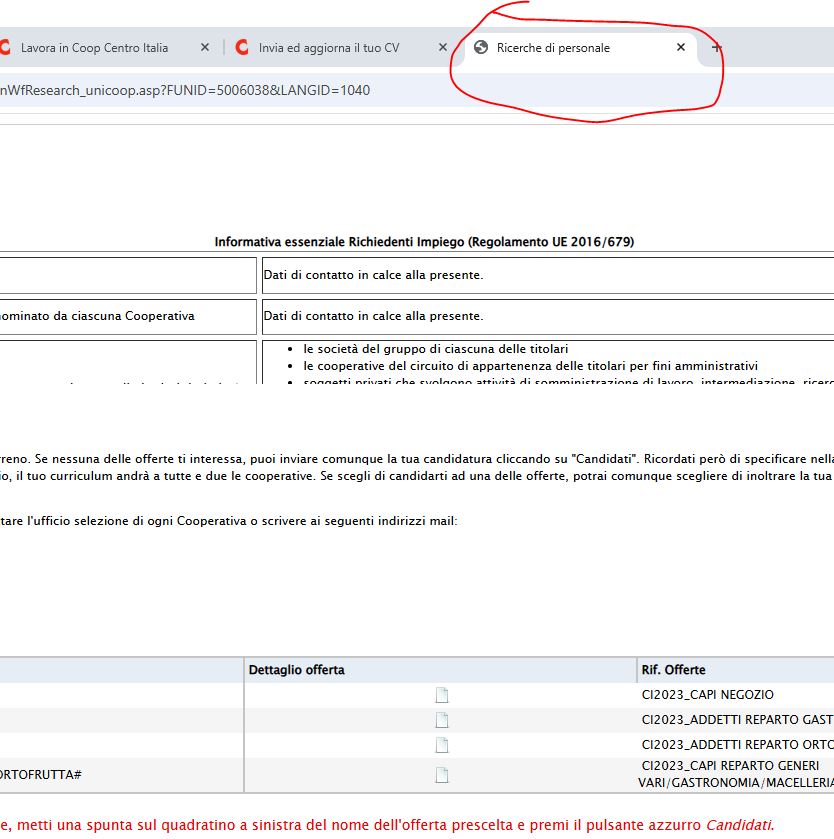Open a new browser tab with plus button
This screenshot has height=839, width=834.
point(716,47)
